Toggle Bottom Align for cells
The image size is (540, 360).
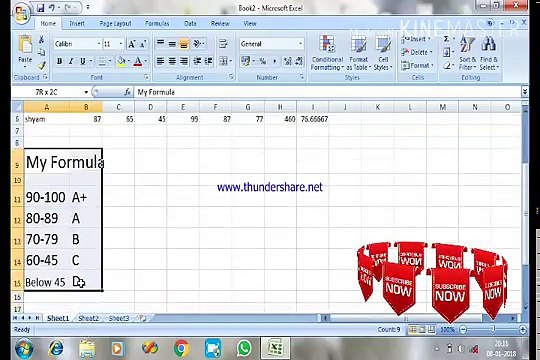click(184, 43)
